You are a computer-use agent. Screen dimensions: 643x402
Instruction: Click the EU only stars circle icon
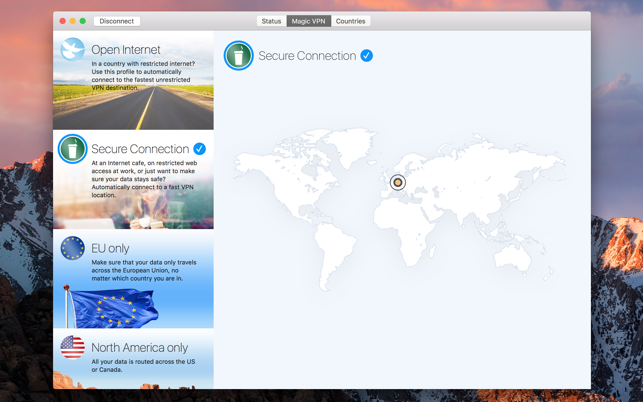pyautogui.click(x=72, y=248)
